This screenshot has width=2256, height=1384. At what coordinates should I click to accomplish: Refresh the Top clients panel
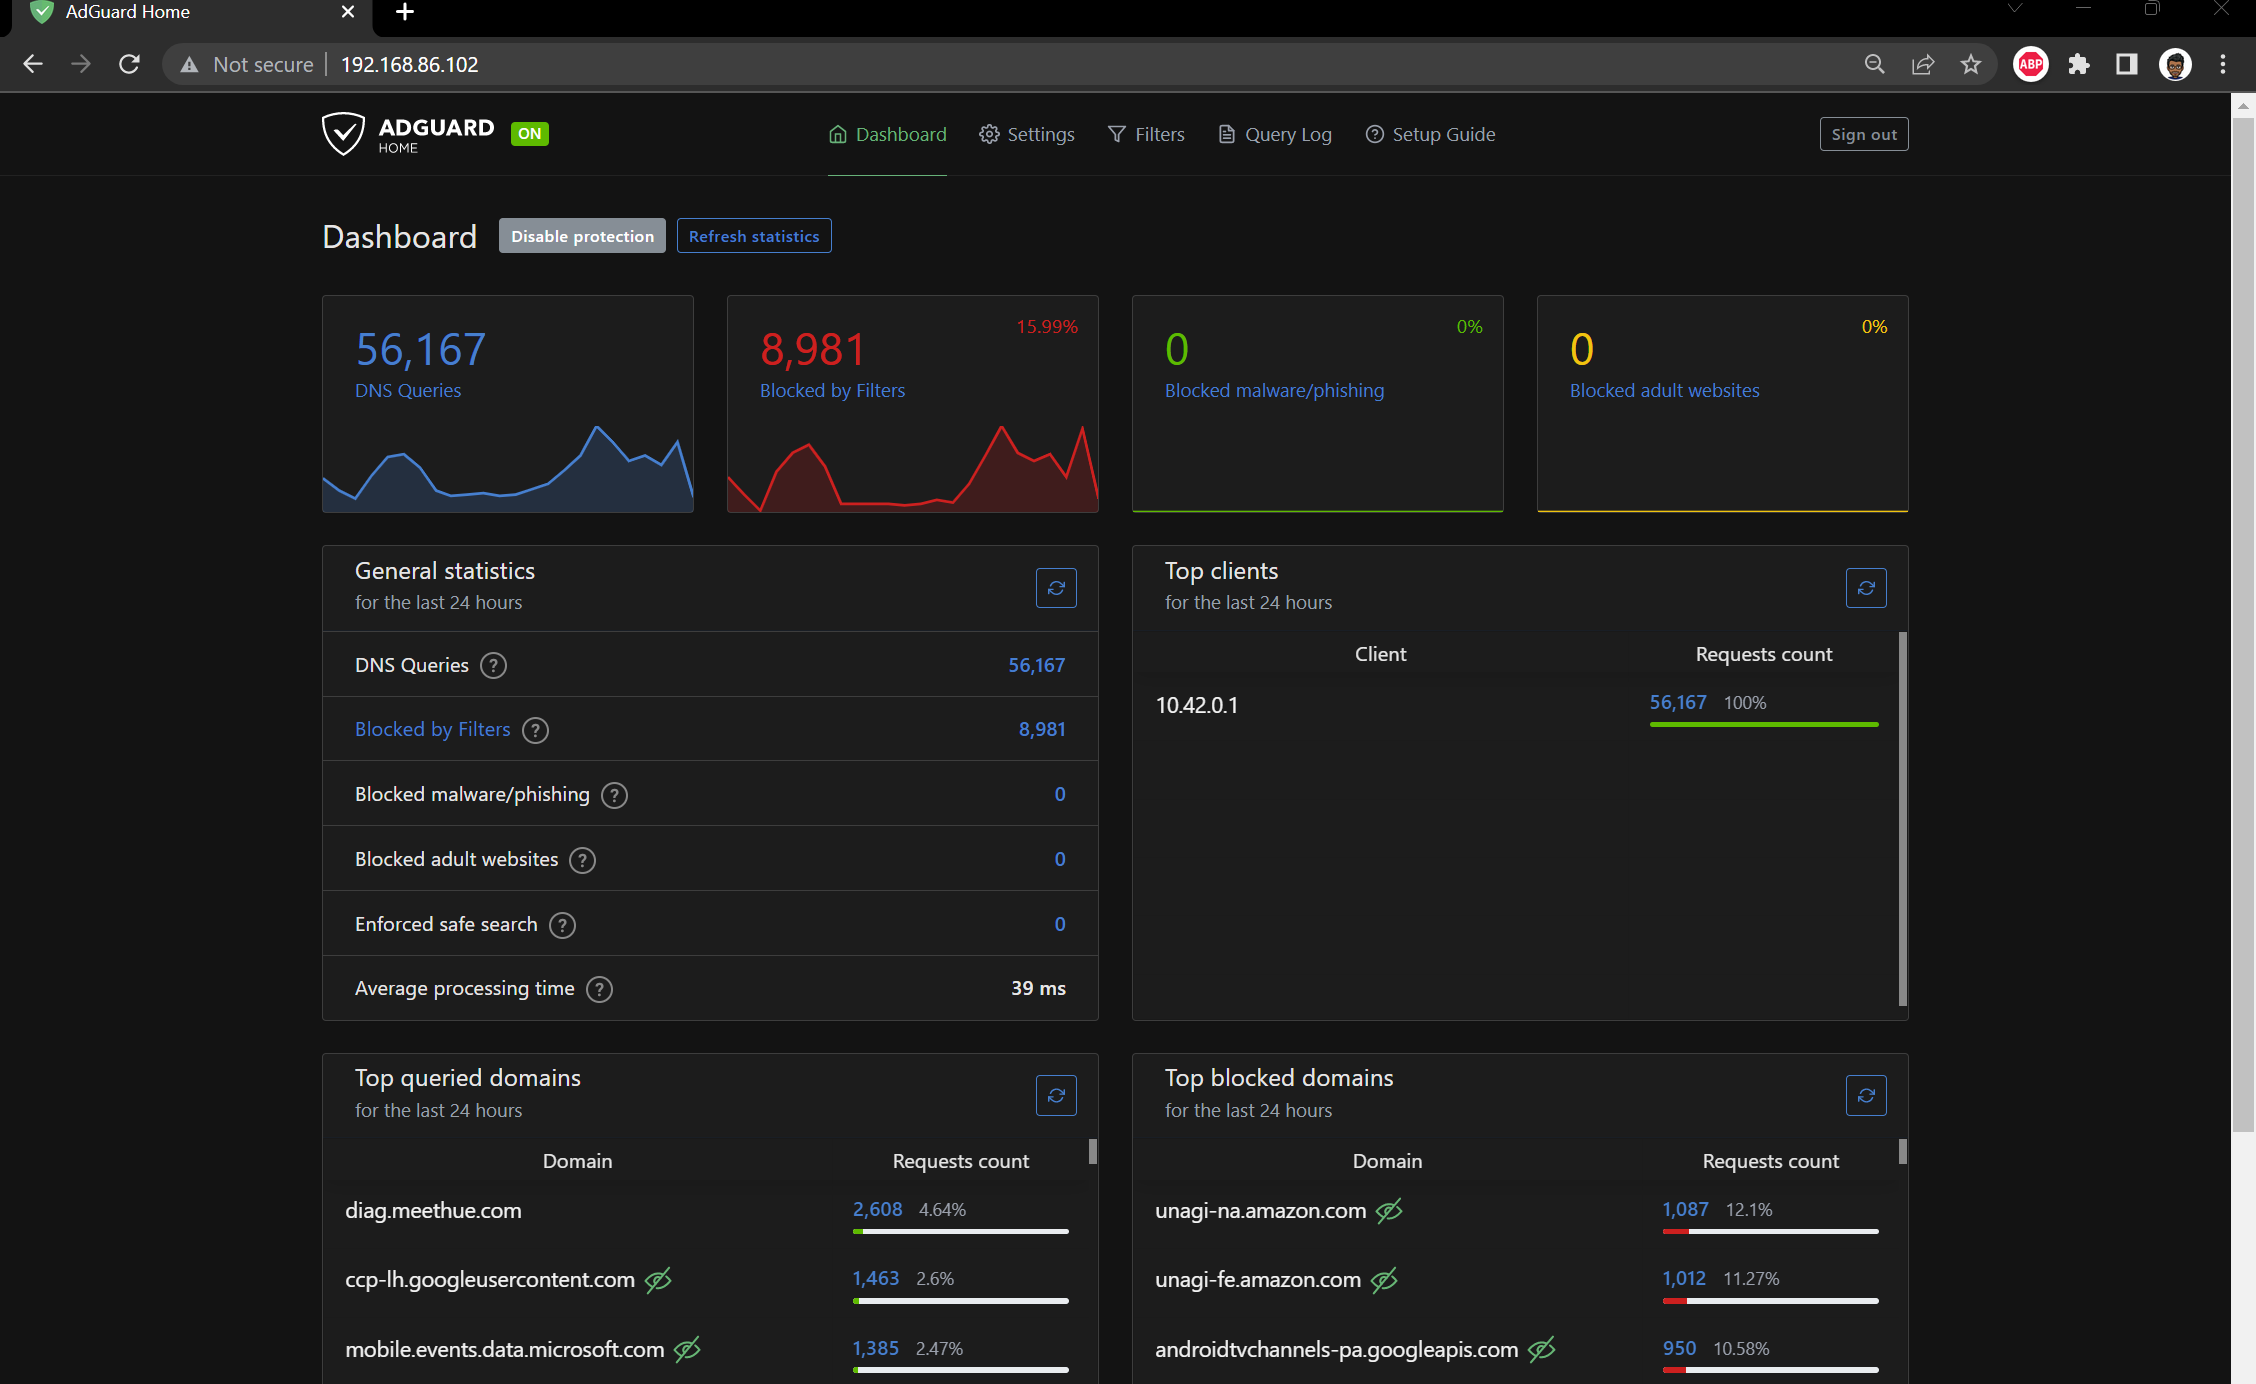point(1866,588)
